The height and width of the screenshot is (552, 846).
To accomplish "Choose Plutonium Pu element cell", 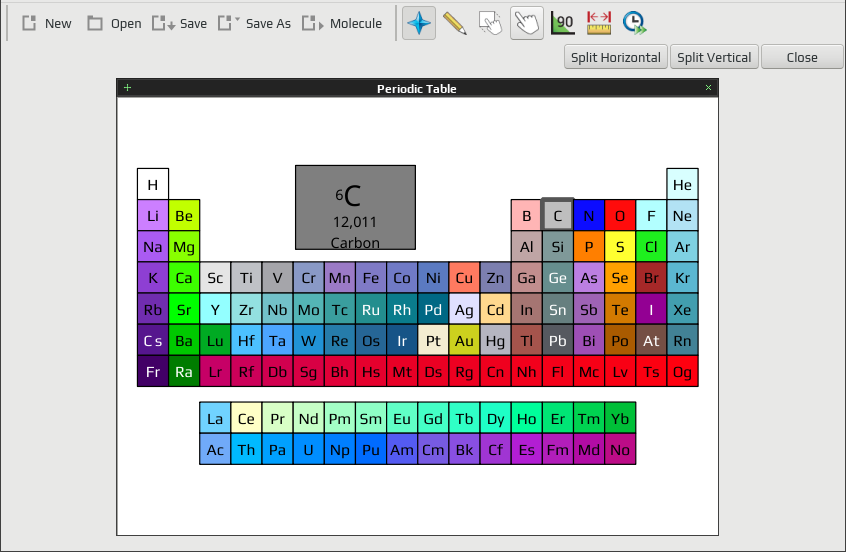I will click(371, 449).
